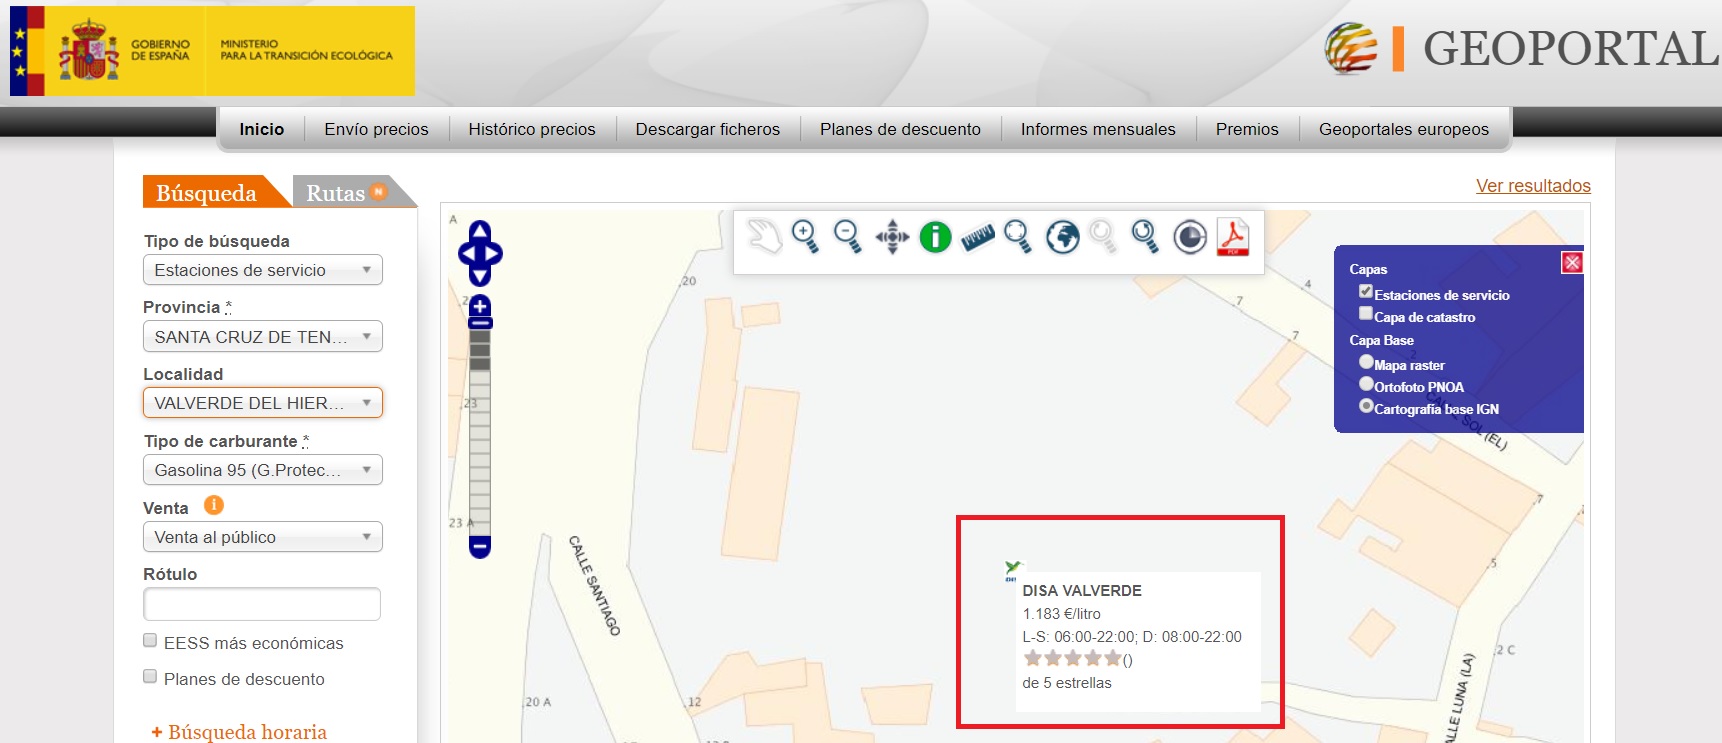Select the pan hand tool
The width and height of the screenshot is (1722, 743).
tap(765, 237)
